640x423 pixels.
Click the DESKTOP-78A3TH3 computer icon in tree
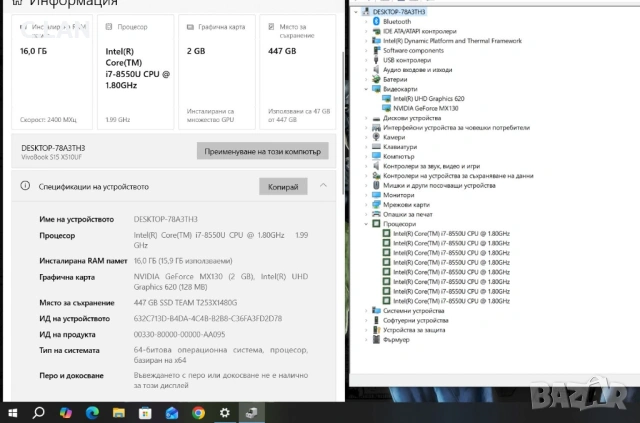click(366, 11)
